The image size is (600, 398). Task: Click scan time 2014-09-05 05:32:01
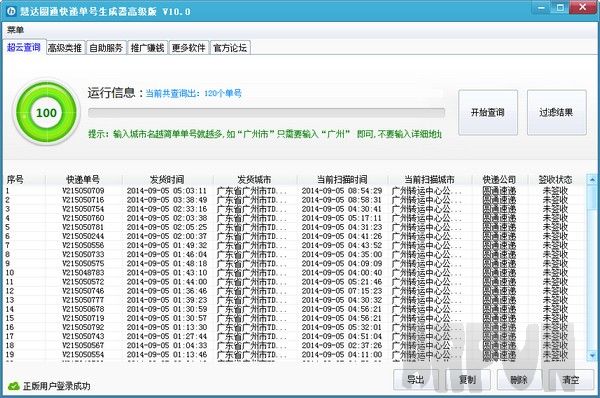coord(342,327)
